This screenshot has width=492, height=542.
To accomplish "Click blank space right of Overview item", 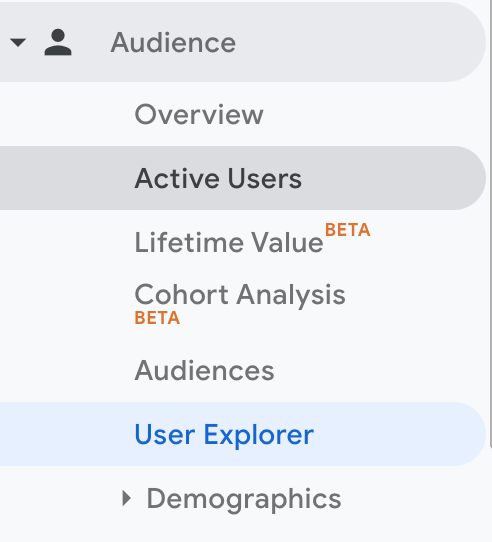I will point(373,114).
